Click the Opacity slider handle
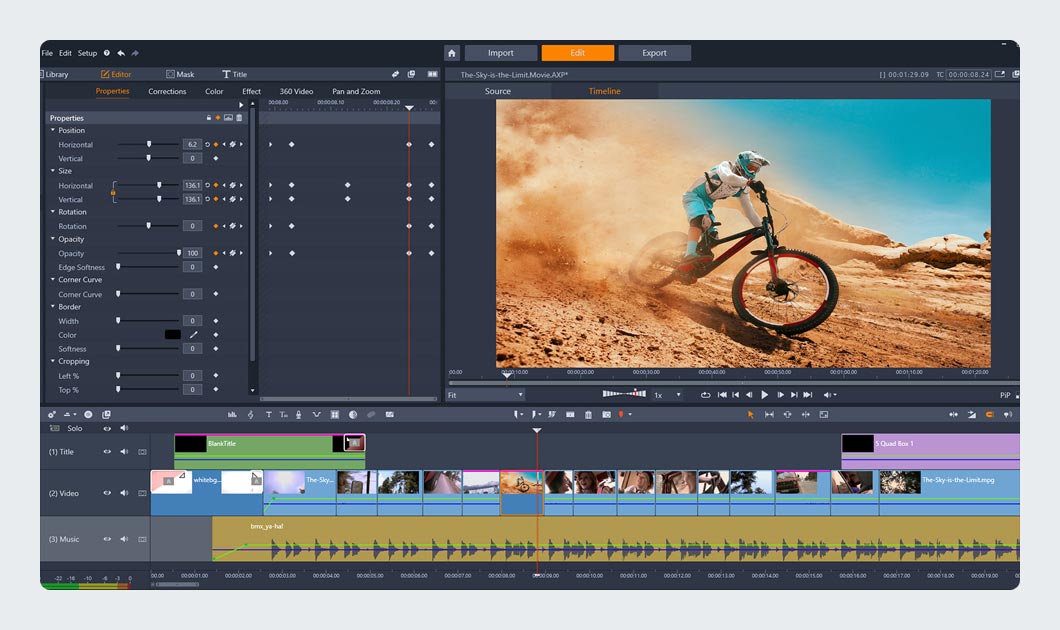 point(179,253)
